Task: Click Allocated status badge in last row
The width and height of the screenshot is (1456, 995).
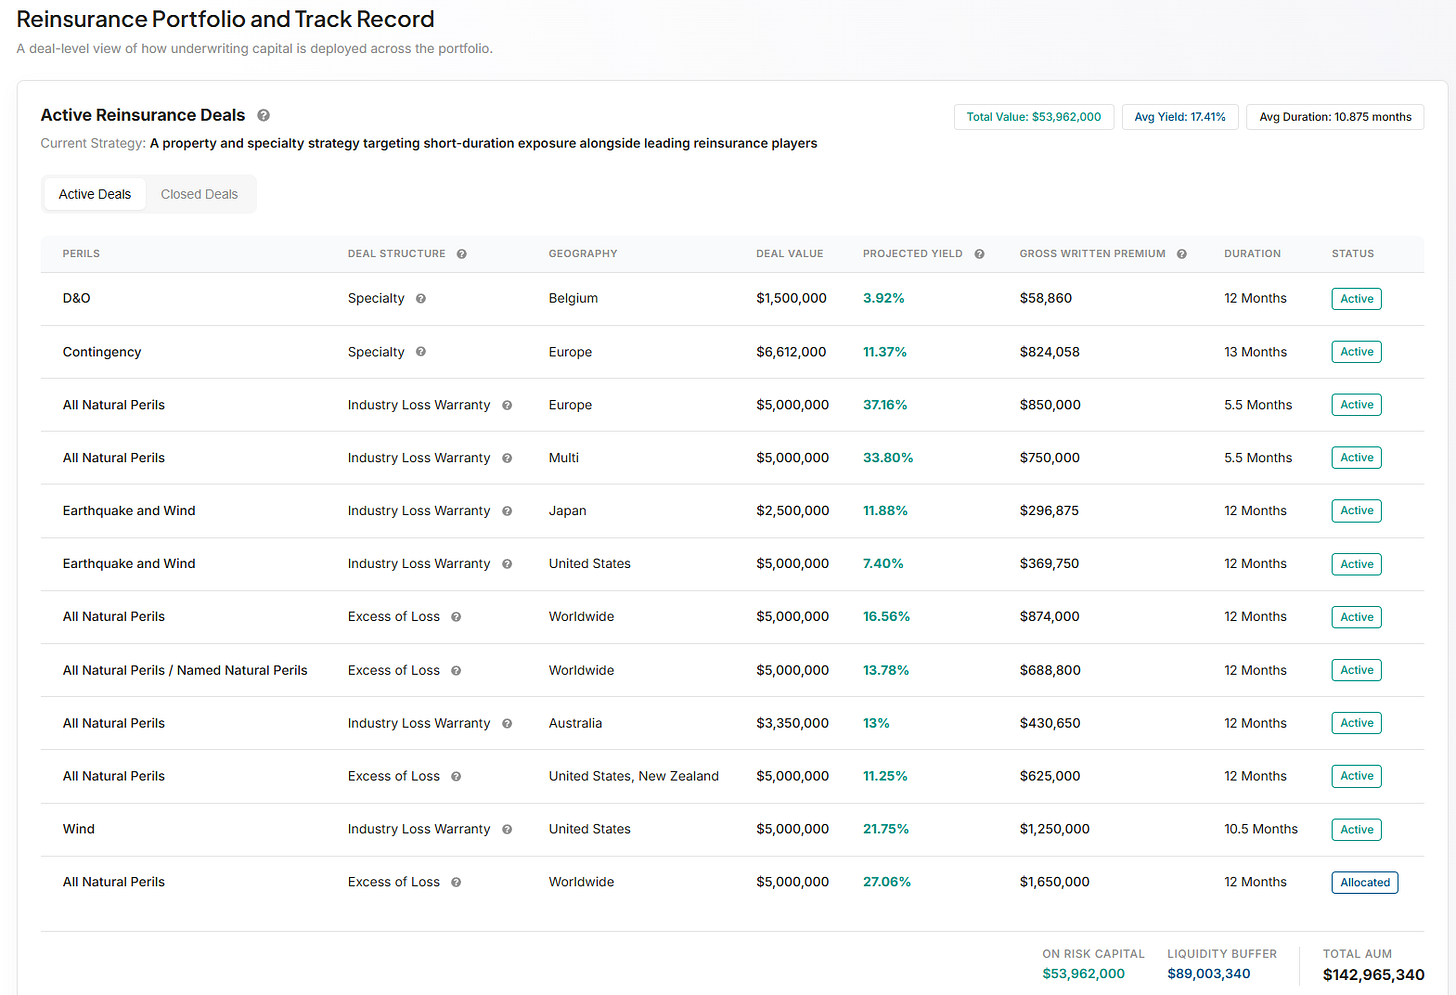Action: coord(1365,882)
